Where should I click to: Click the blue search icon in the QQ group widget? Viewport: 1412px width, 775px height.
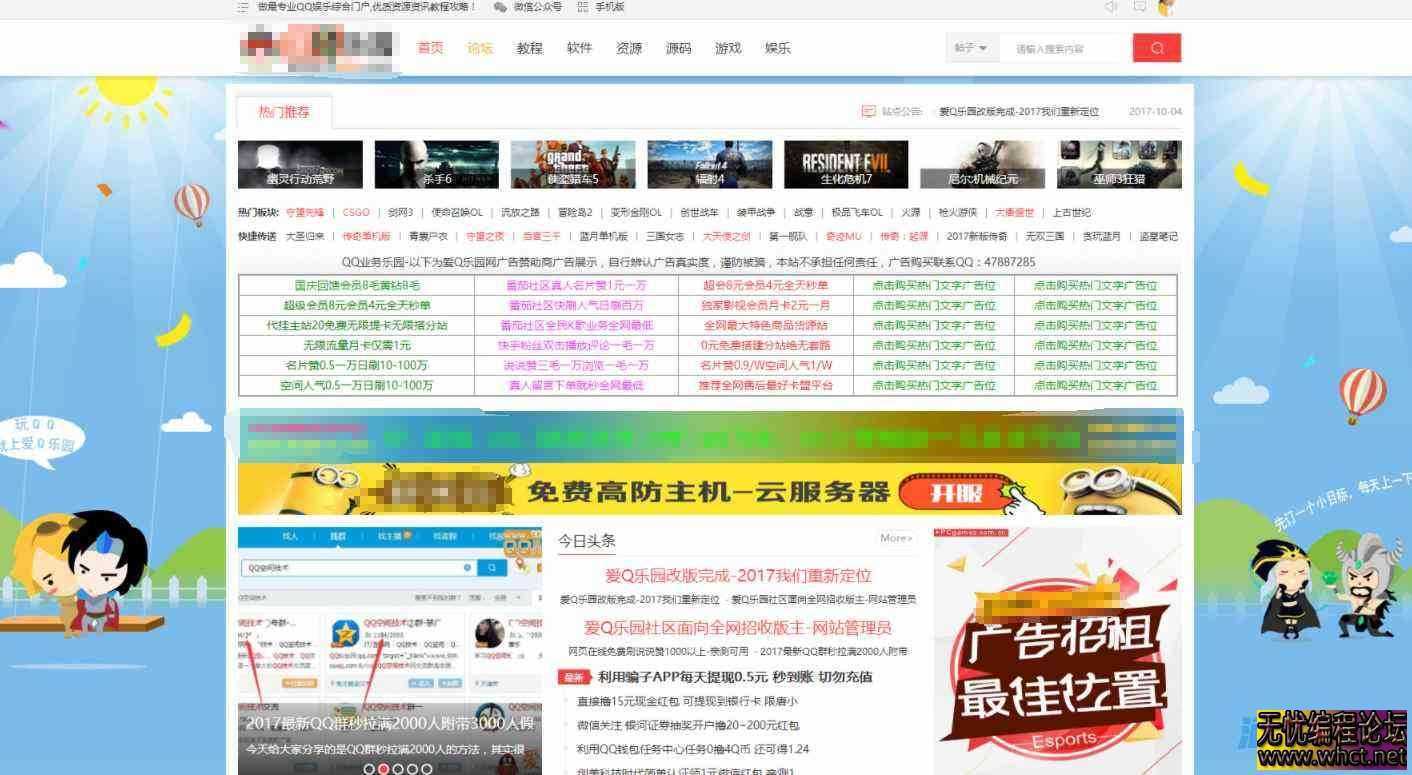pyautogui.click(x=490, y=567)
